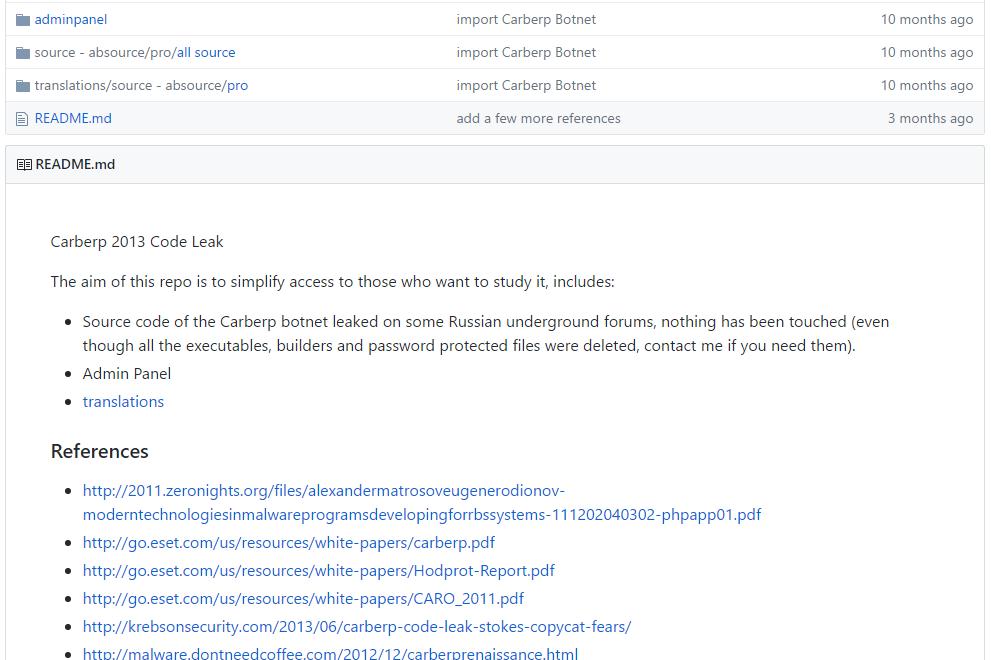Follow the translations link in README
This screenshot has width=991, height=660.
(x=123, y=401)
